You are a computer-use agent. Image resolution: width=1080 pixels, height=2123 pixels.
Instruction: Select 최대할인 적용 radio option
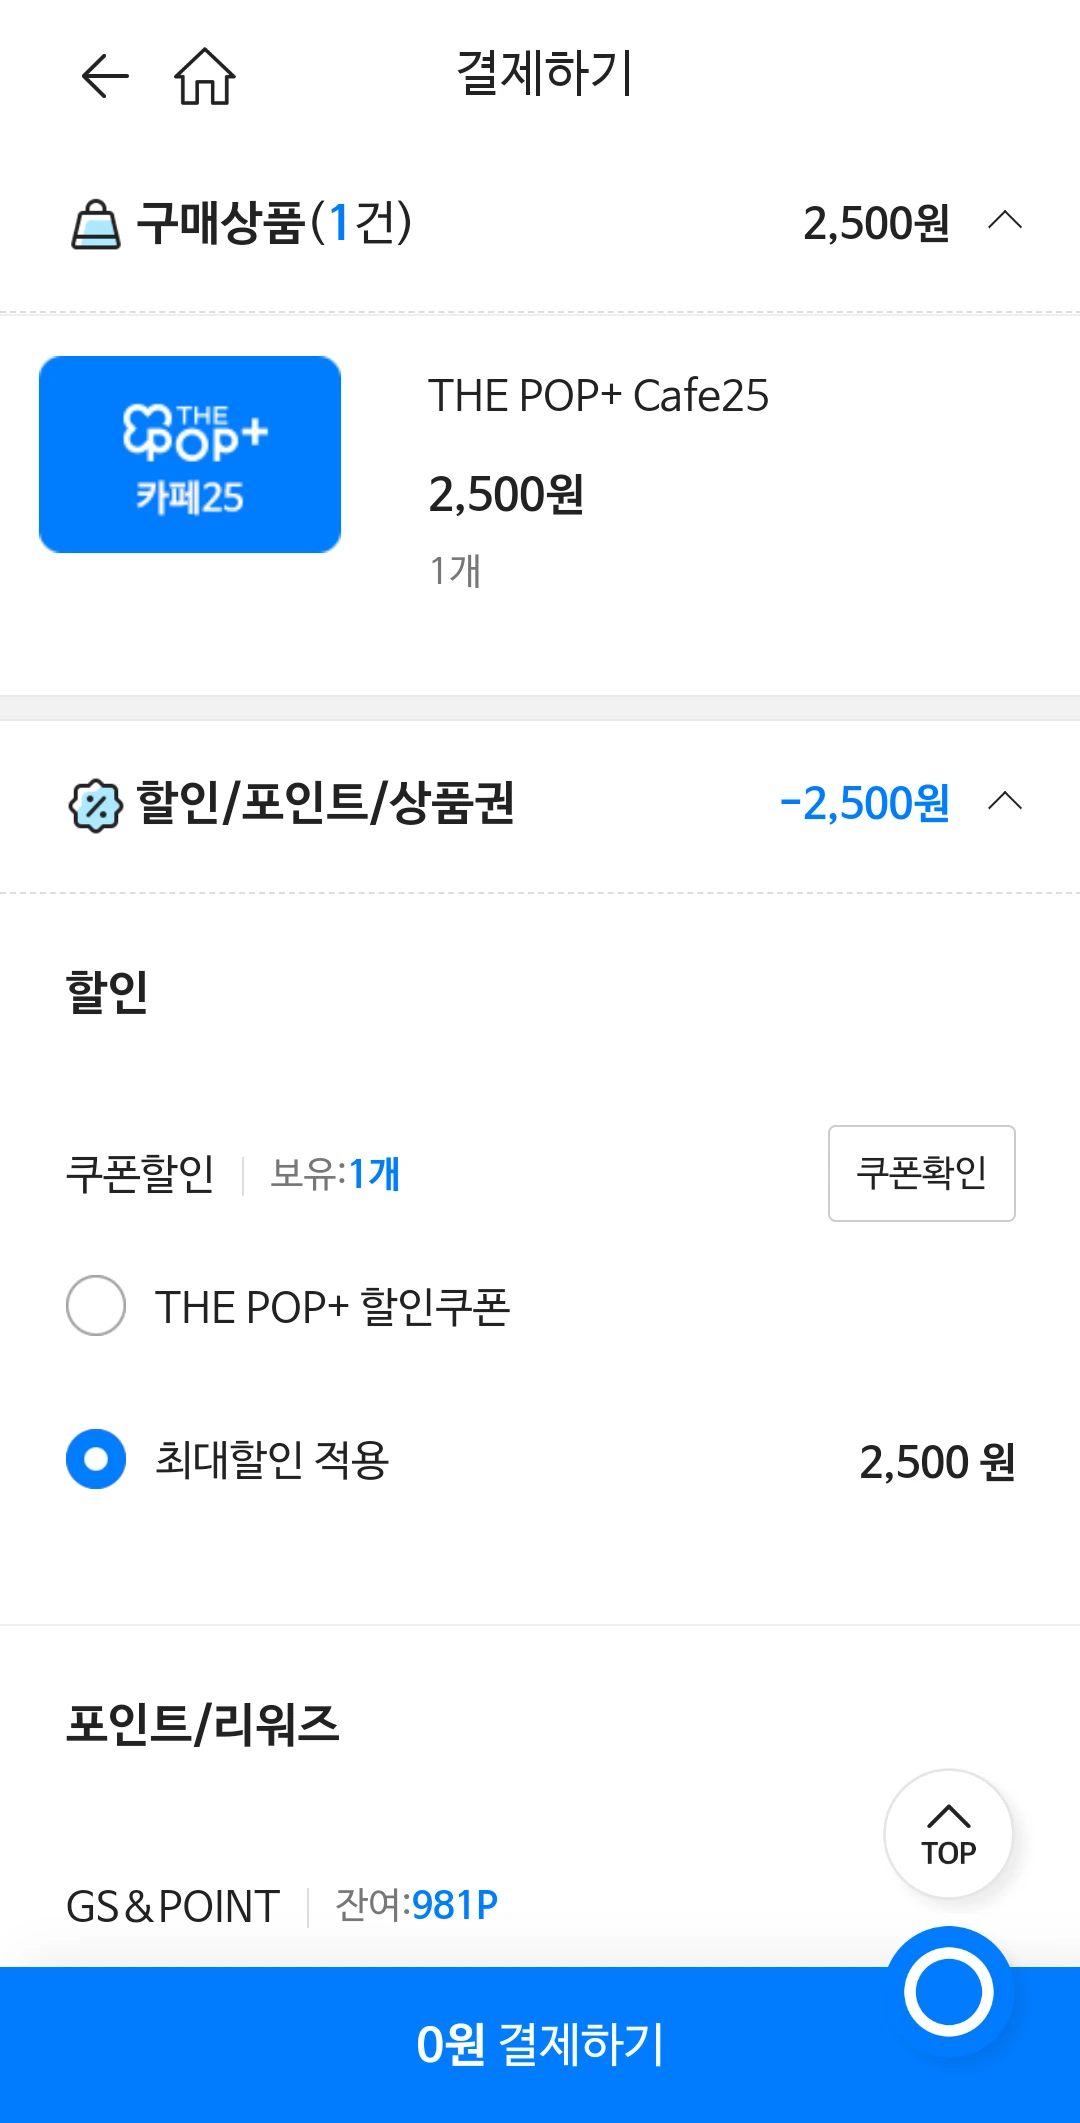[96, 1459]
